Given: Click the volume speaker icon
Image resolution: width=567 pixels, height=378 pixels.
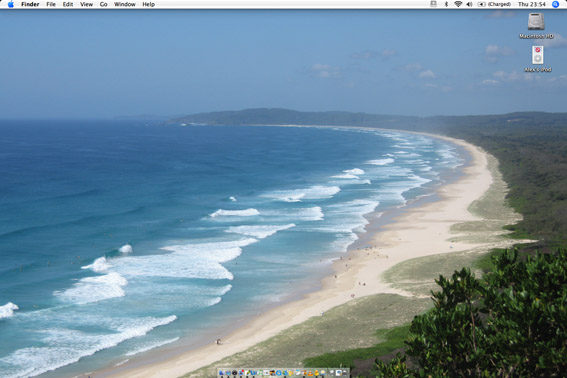Looking at the screenshot, I should (469, 4).
